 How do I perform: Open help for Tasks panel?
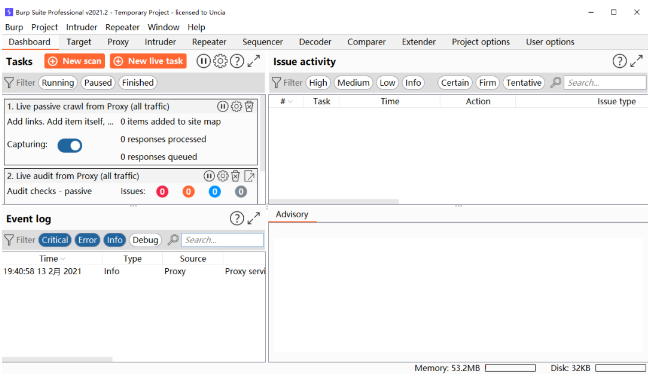coord(237,61)
